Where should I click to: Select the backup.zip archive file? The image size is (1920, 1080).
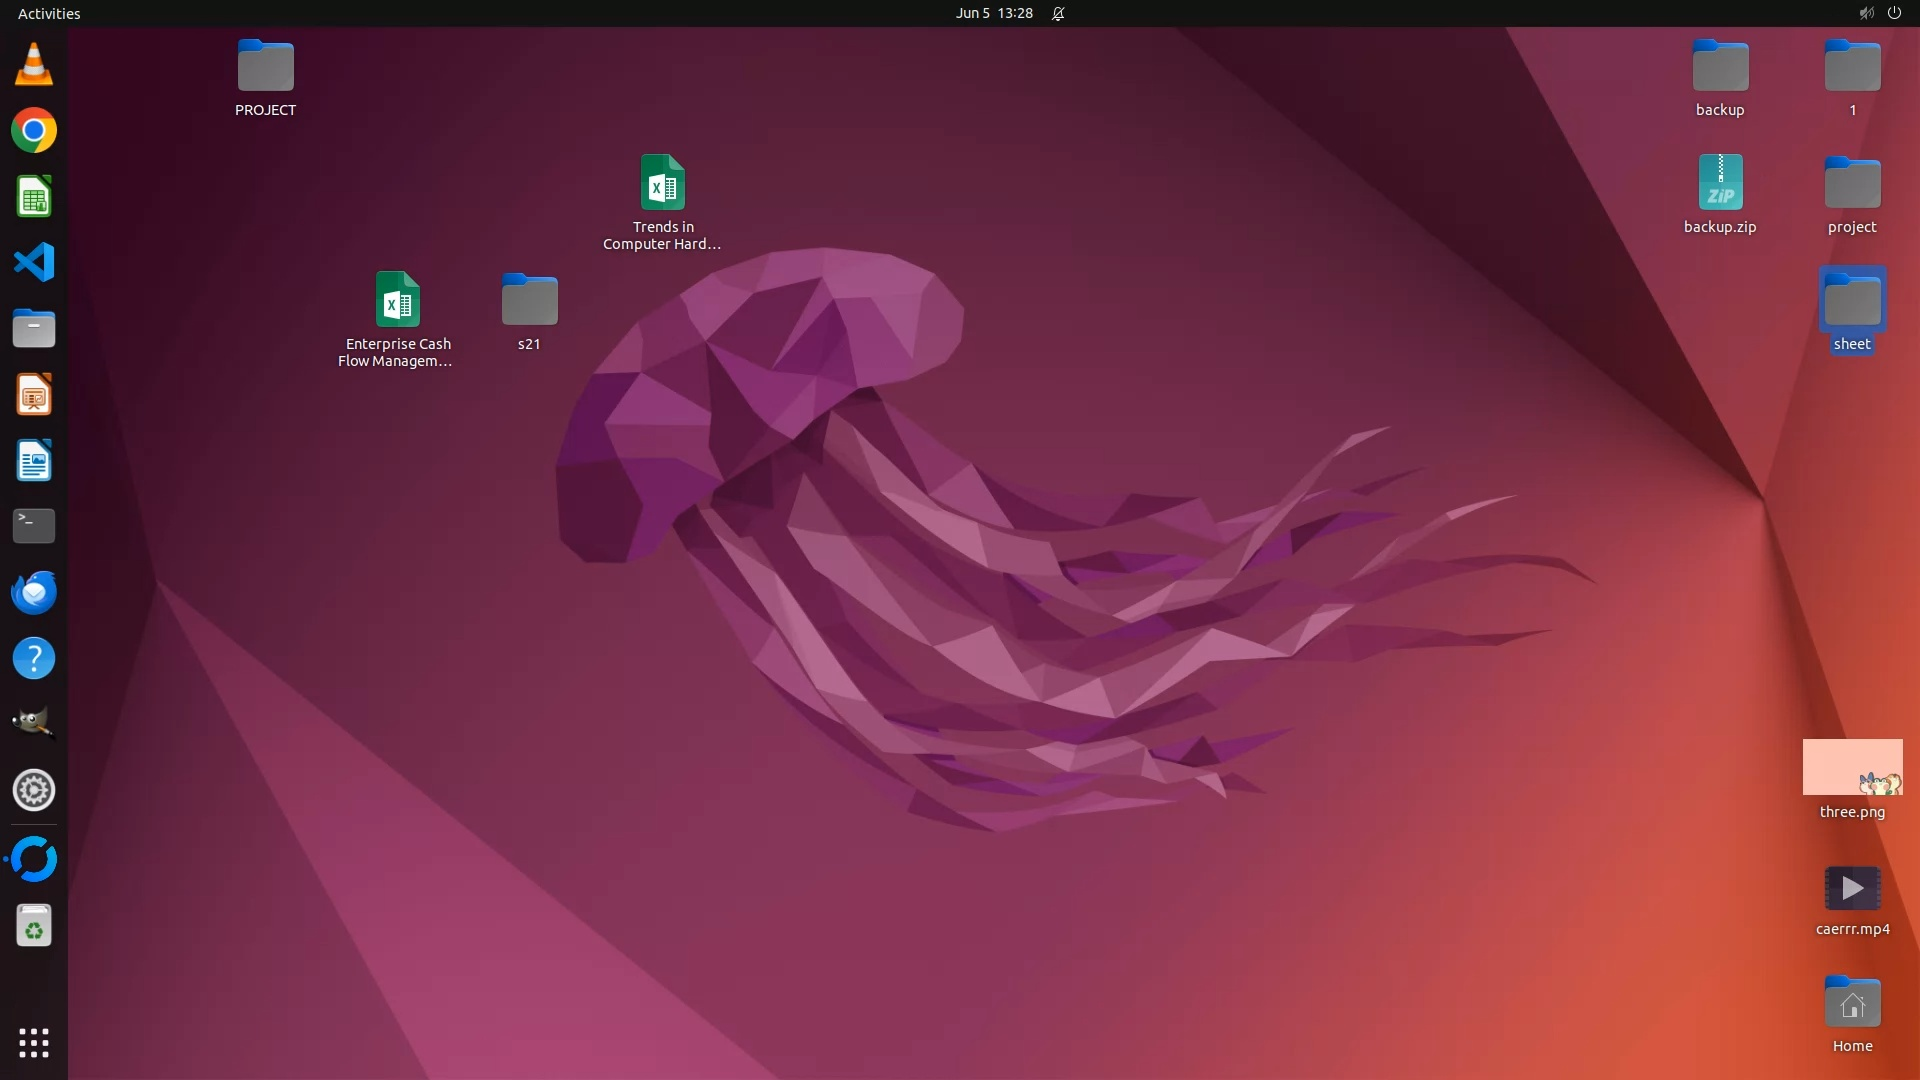click(x=1720, y=183)
